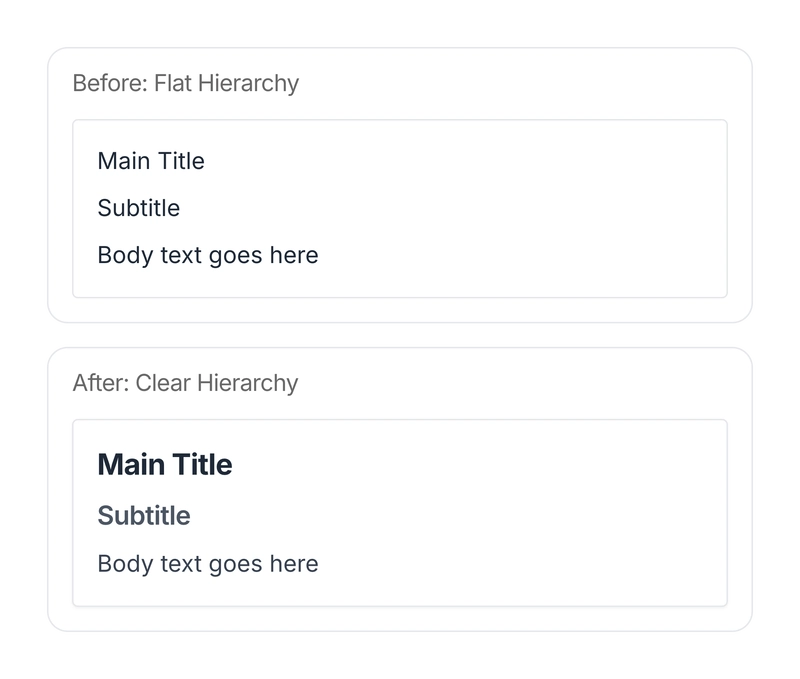Click body text in the Clear Hierarchy card
The height and width of the screenshot is (679, 800).
[208, 564]
